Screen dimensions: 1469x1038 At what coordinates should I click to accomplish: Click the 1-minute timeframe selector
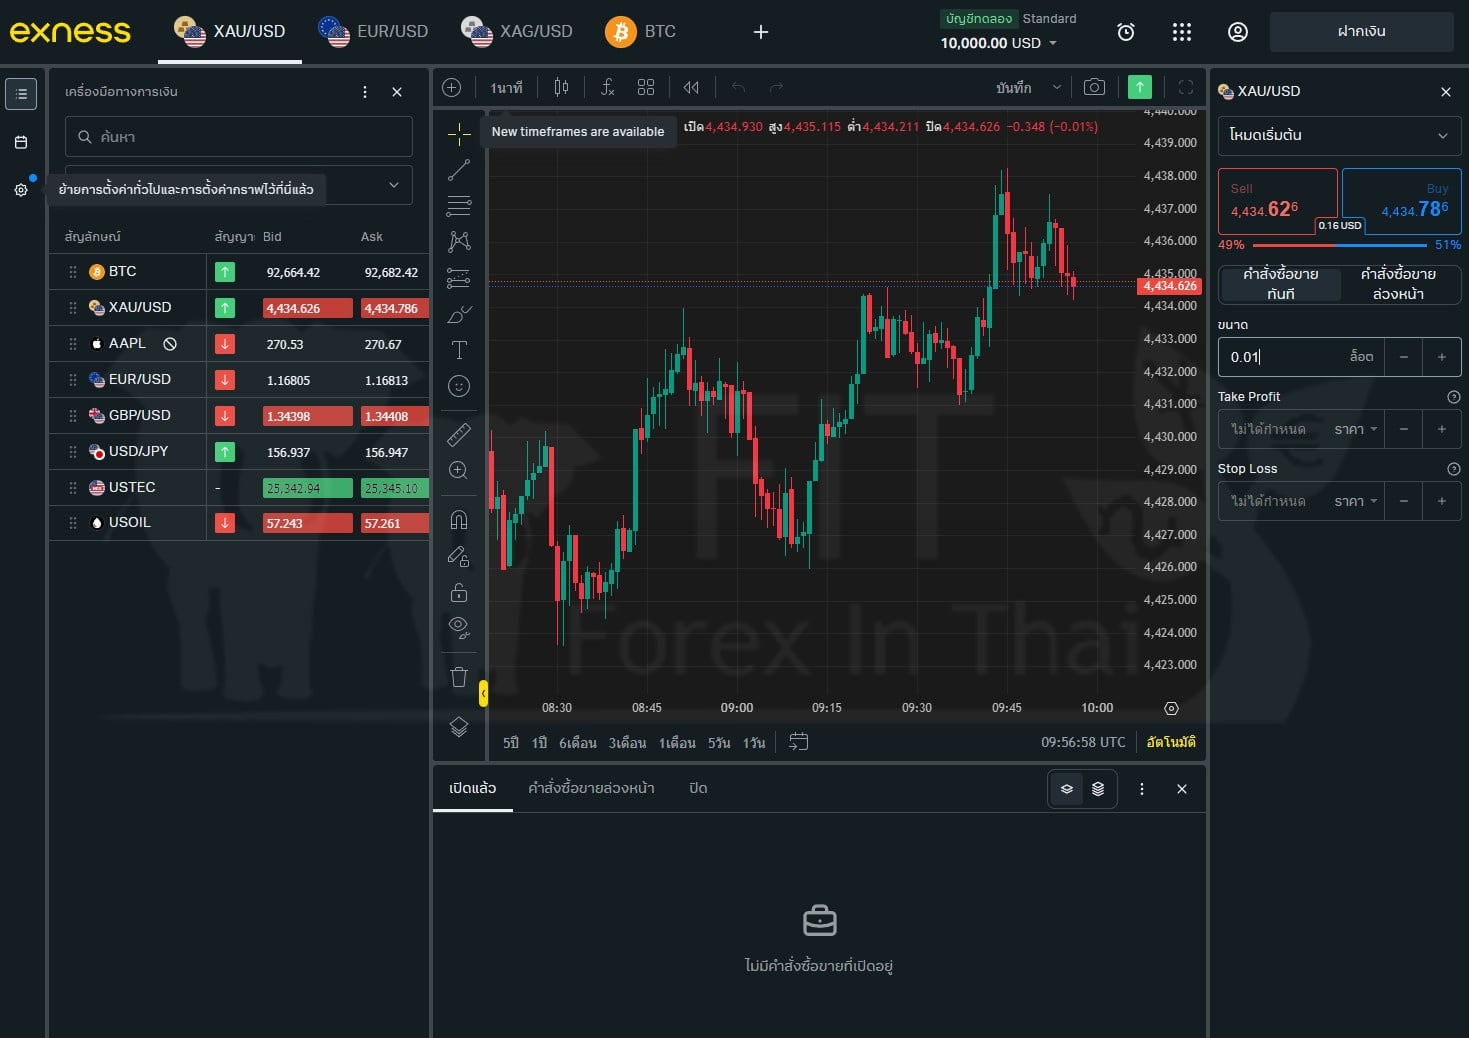(506, 88)
